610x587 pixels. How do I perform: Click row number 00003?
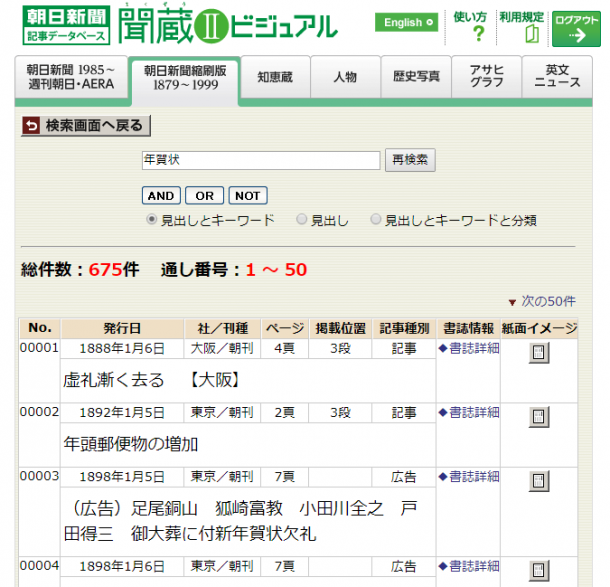39,476
